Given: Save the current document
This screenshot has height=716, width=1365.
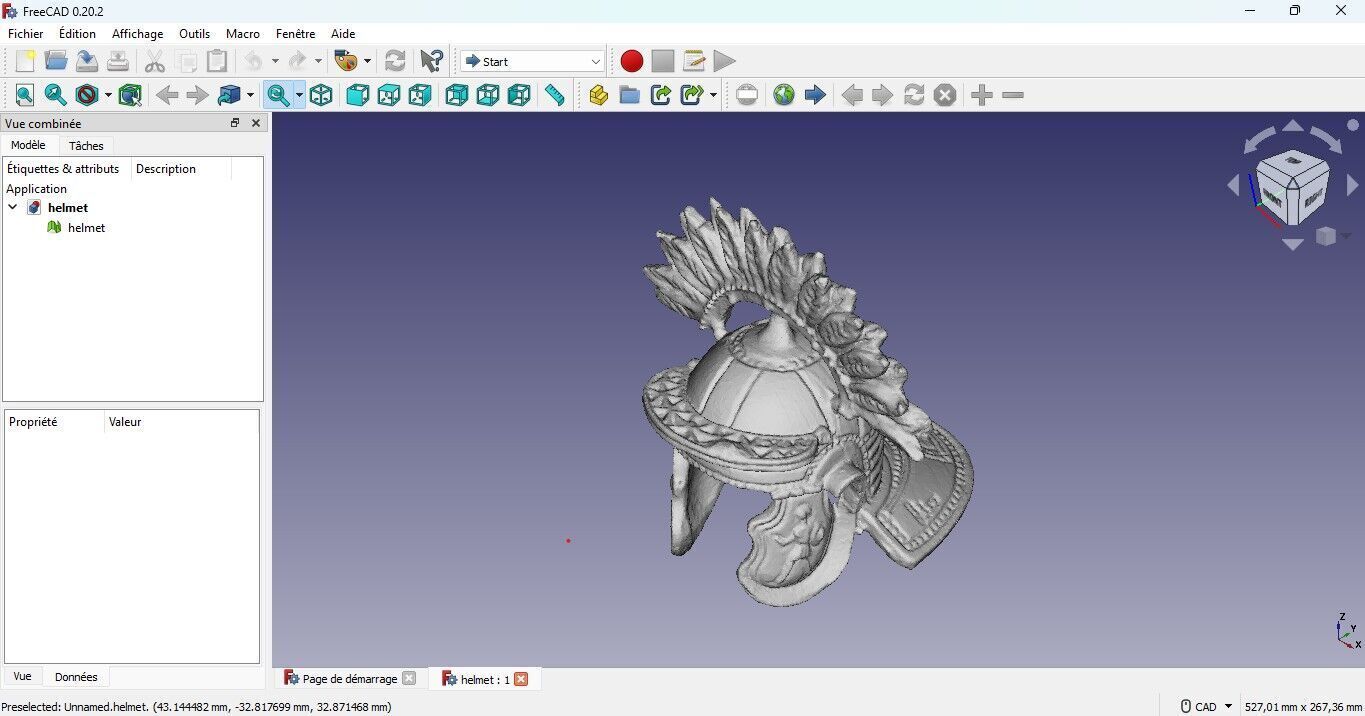Looking at the screenshot, I should tap(87, 61).
